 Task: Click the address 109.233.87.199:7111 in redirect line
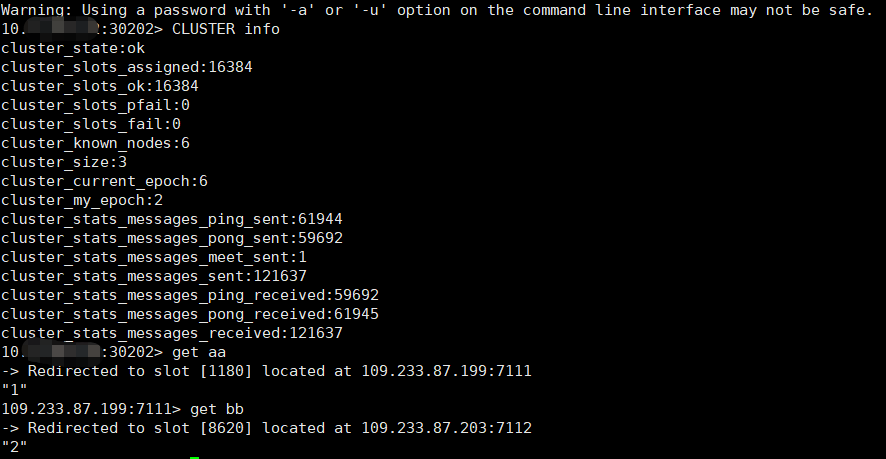click(x=446, y=371)
